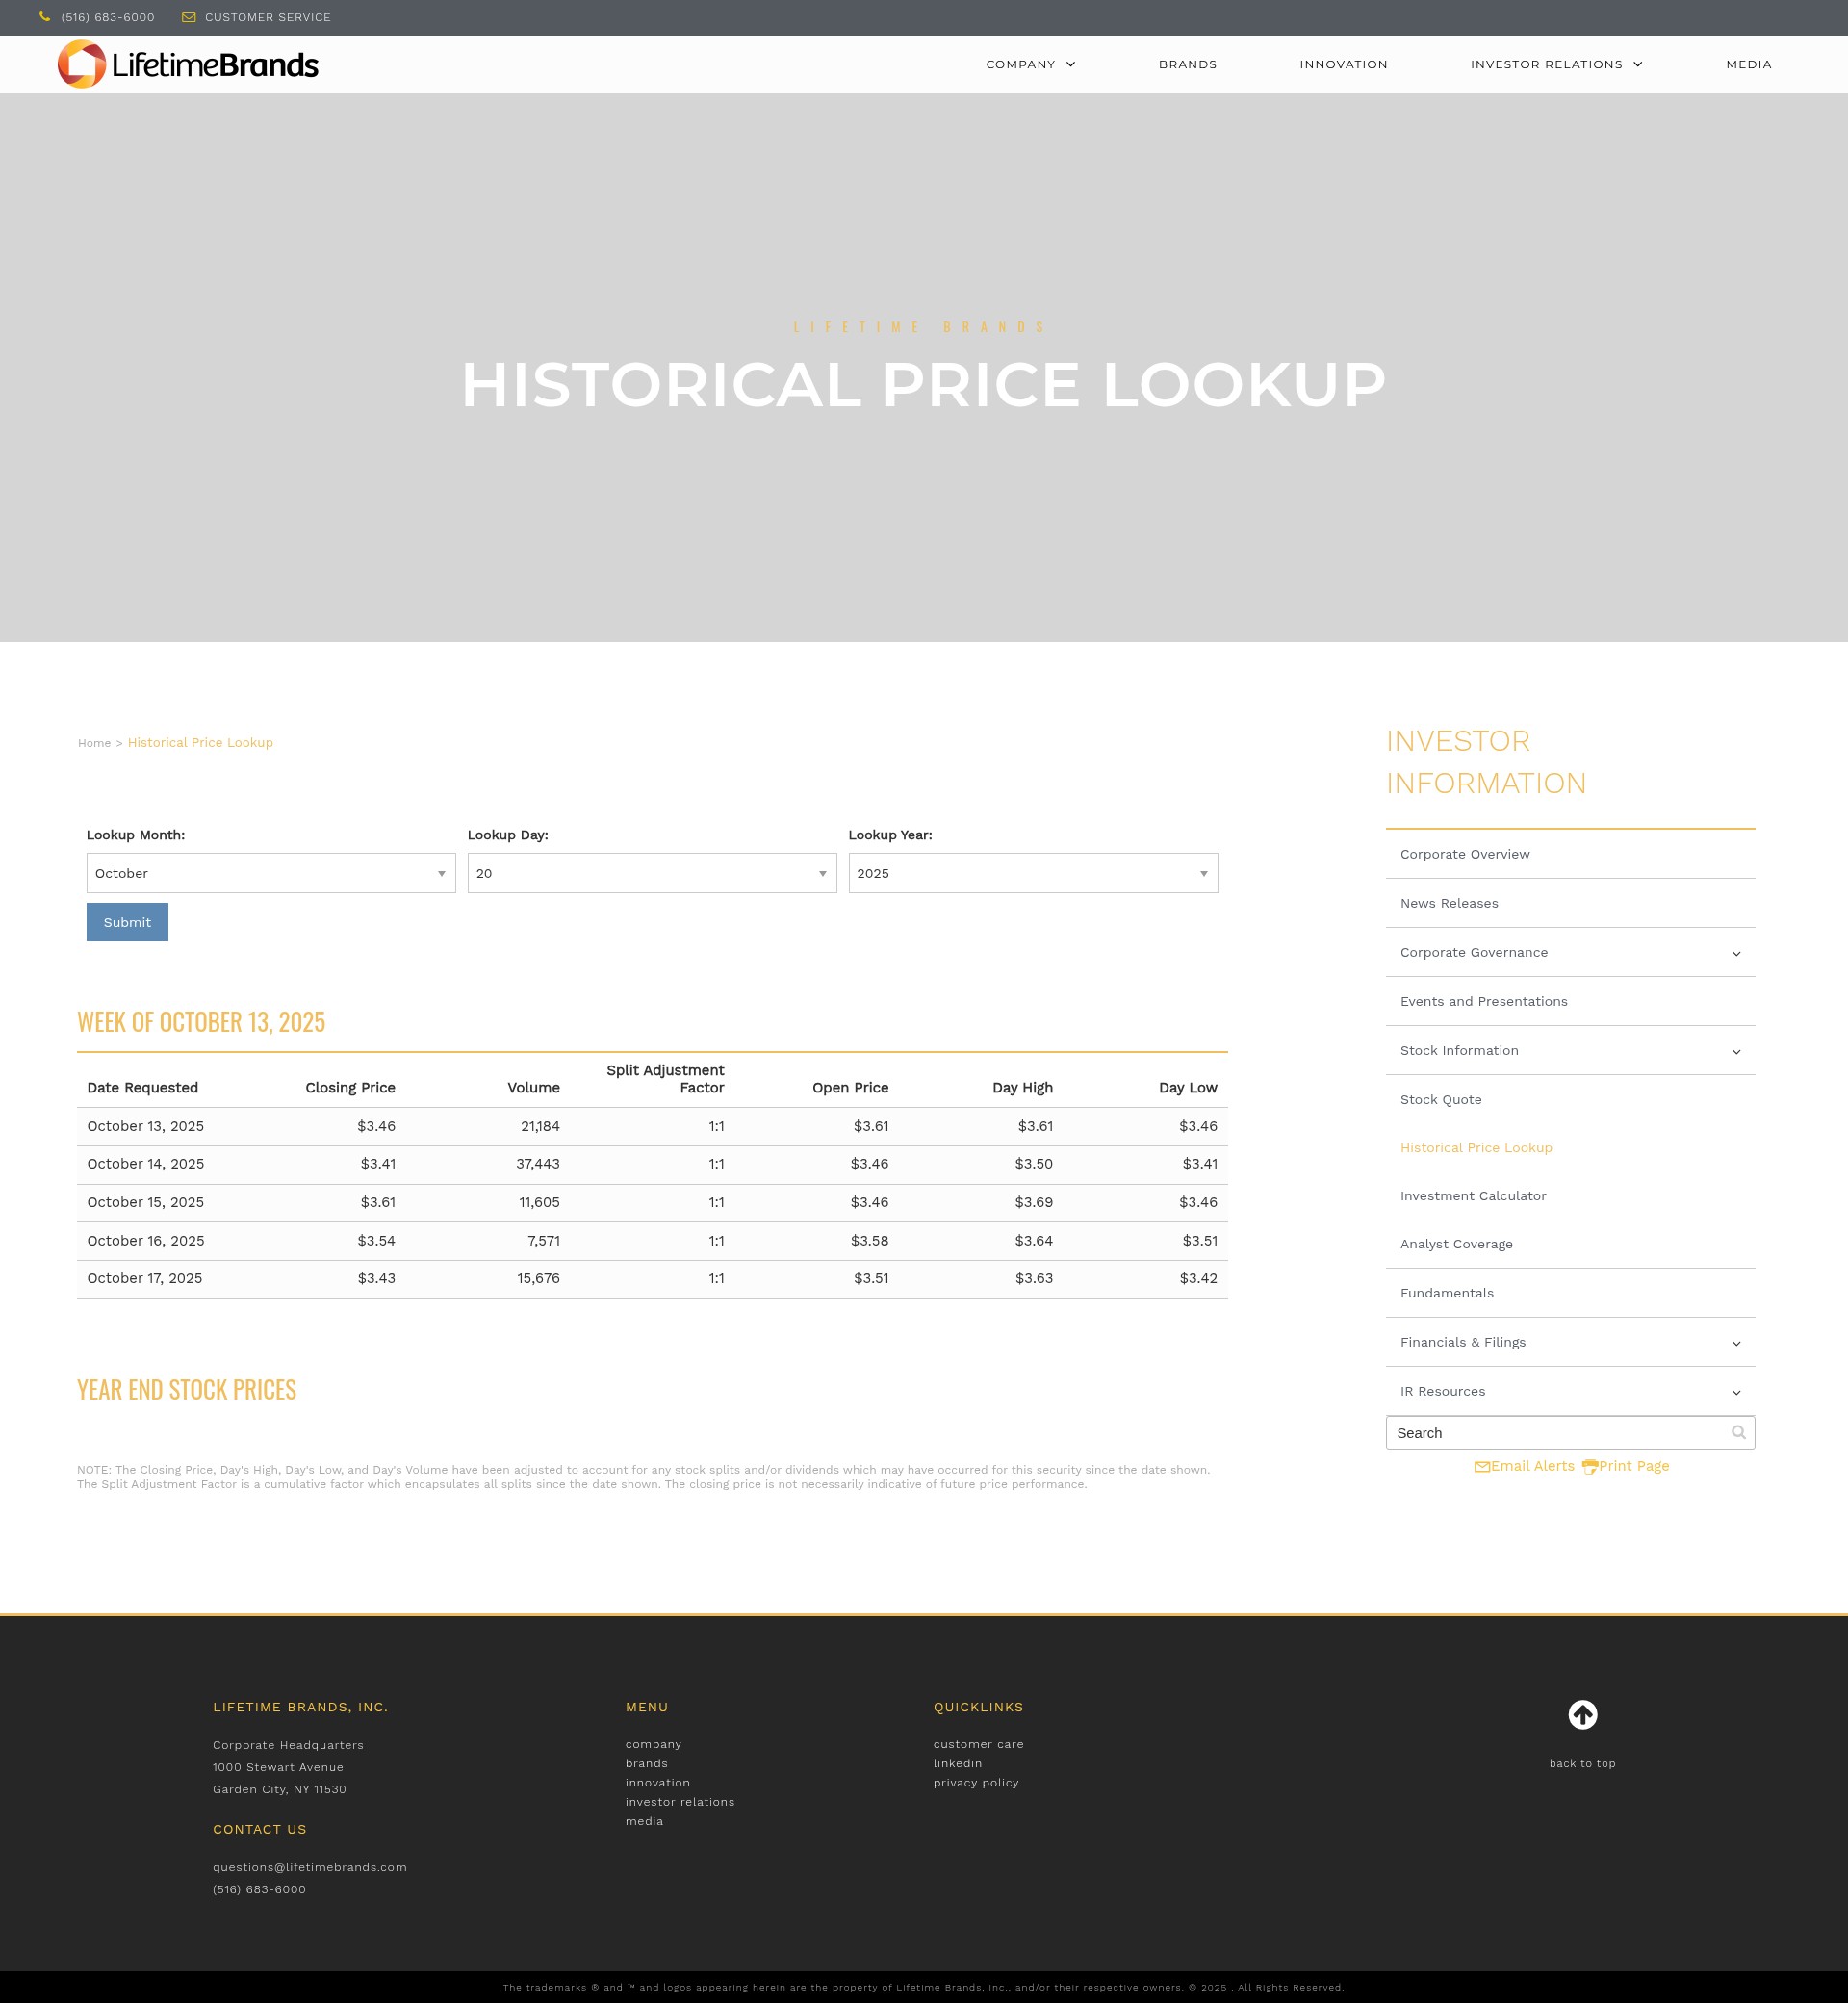This screenshot has height=2004, width=1848.
Task: Click the Email Alerts envelope icon
Action: [1482, 1467]
